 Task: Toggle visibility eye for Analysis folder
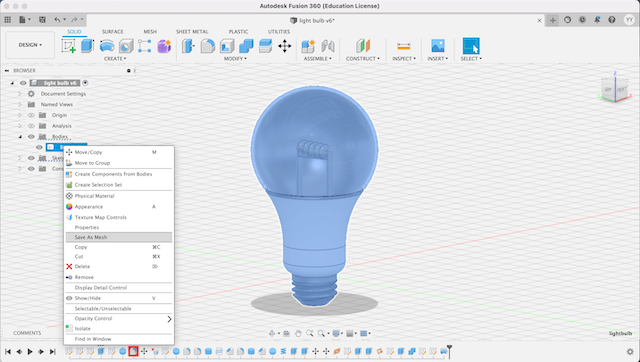[x=31, y=126]
